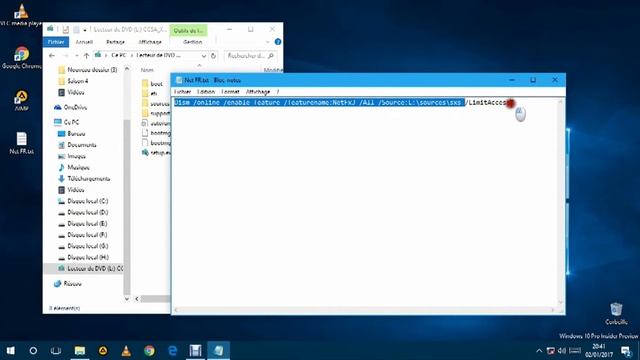The image size is (640, 360).
Task: Switch to the Explorer Affichage tab
Action: coord(150,42)
